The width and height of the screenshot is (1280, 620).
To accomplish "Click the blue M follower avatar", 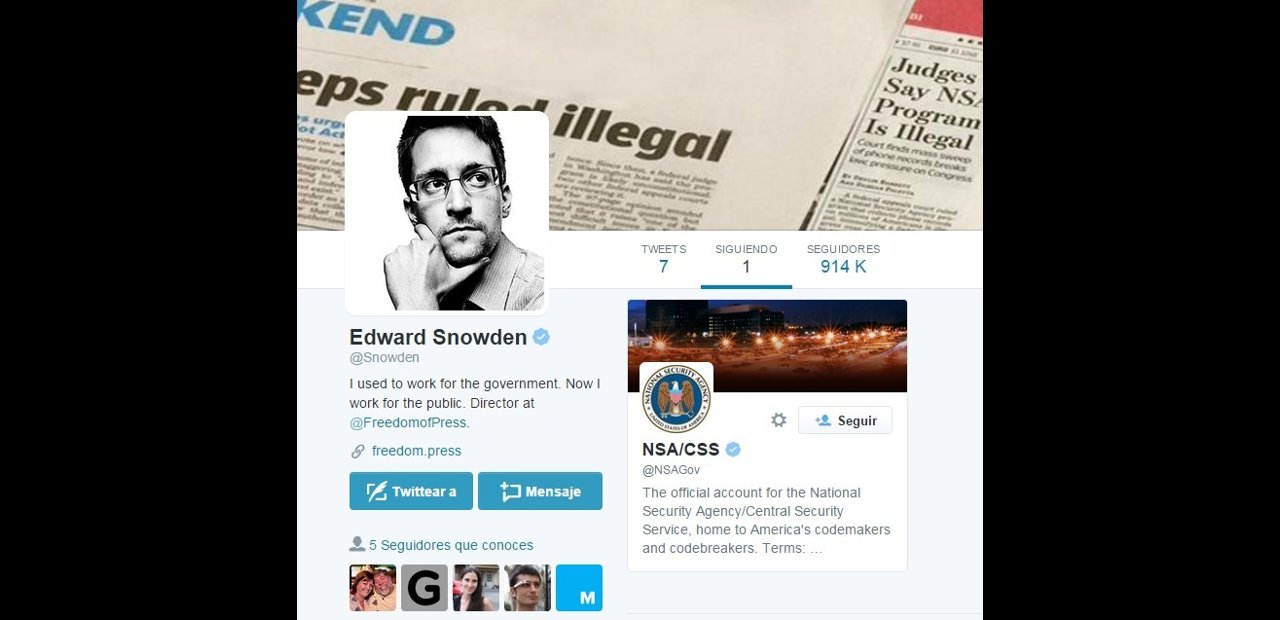I will [x=579, y=588].
